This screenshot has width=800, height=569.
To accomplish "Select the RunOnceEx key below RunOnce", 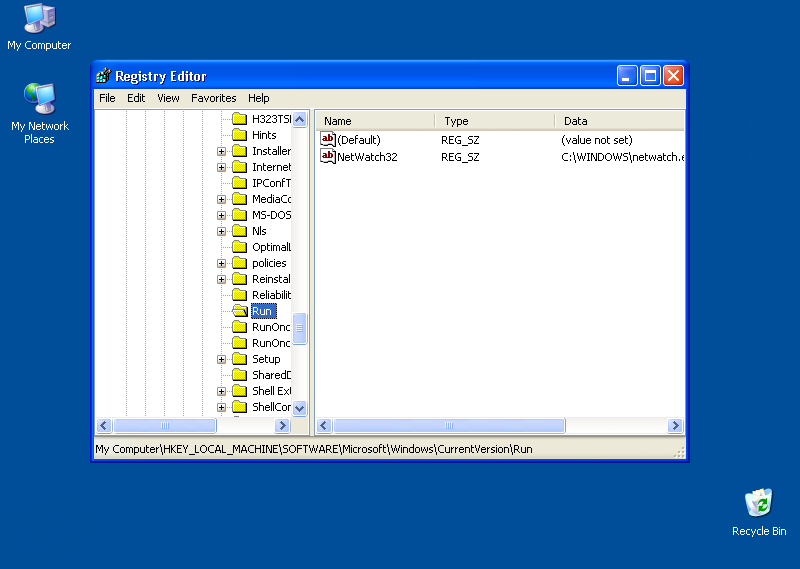I will tap(271, 343).
